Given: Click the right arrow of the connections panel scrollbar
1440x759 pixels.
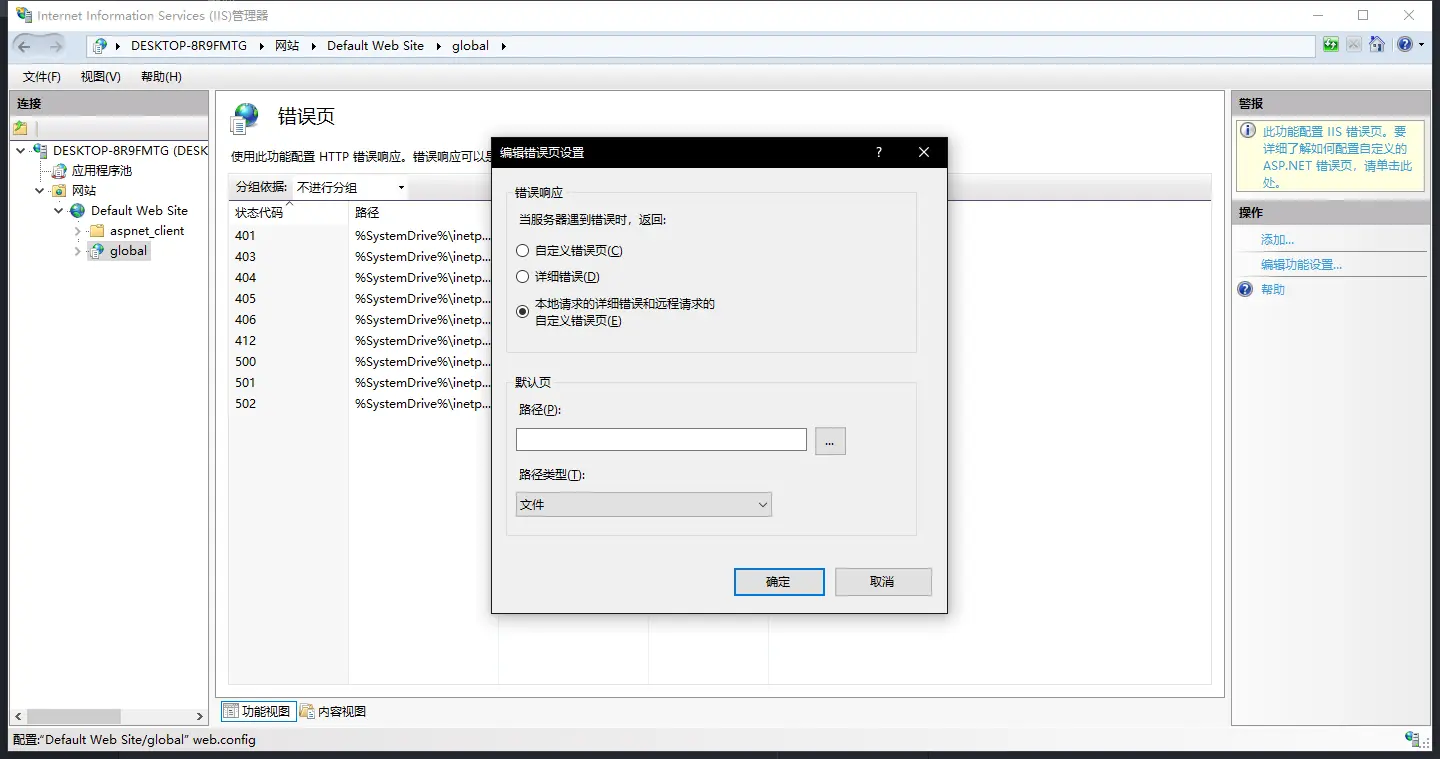Looking at the screenshot, I should tap(200, 716).
